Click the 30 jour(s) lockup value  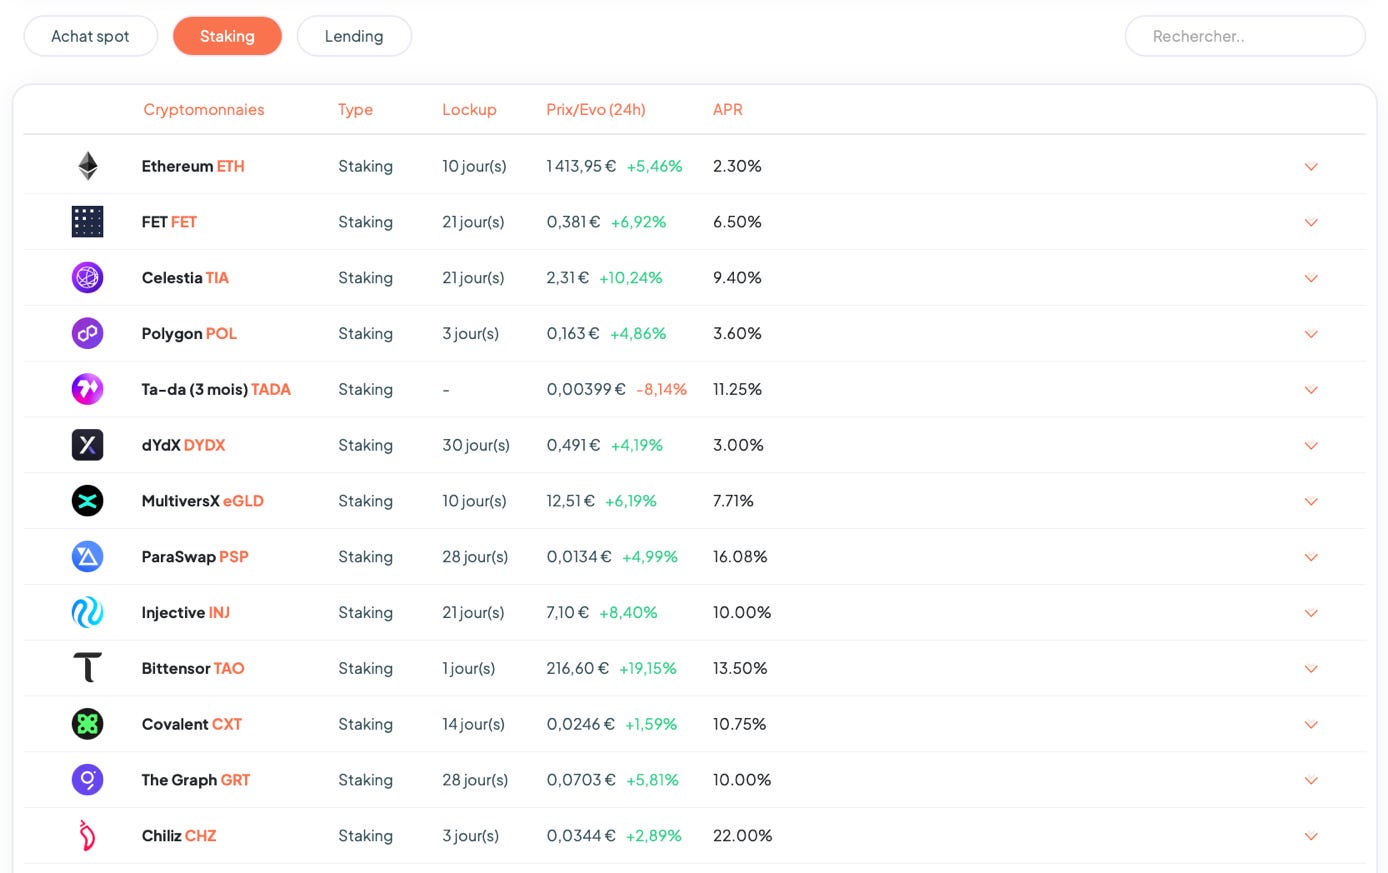point(476,445)
